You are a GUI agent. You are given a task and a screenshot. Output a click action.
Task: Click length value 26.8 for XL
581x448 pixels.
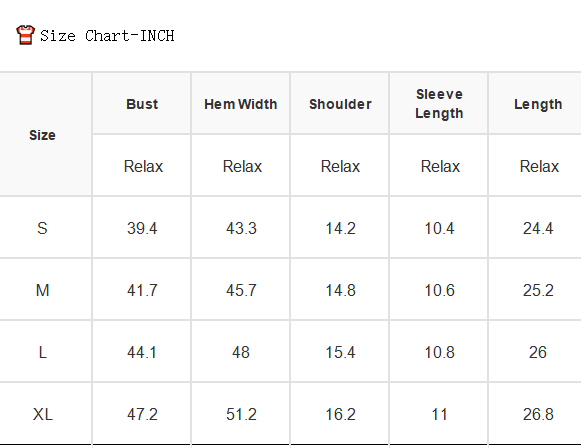click(x=538, y=414)
